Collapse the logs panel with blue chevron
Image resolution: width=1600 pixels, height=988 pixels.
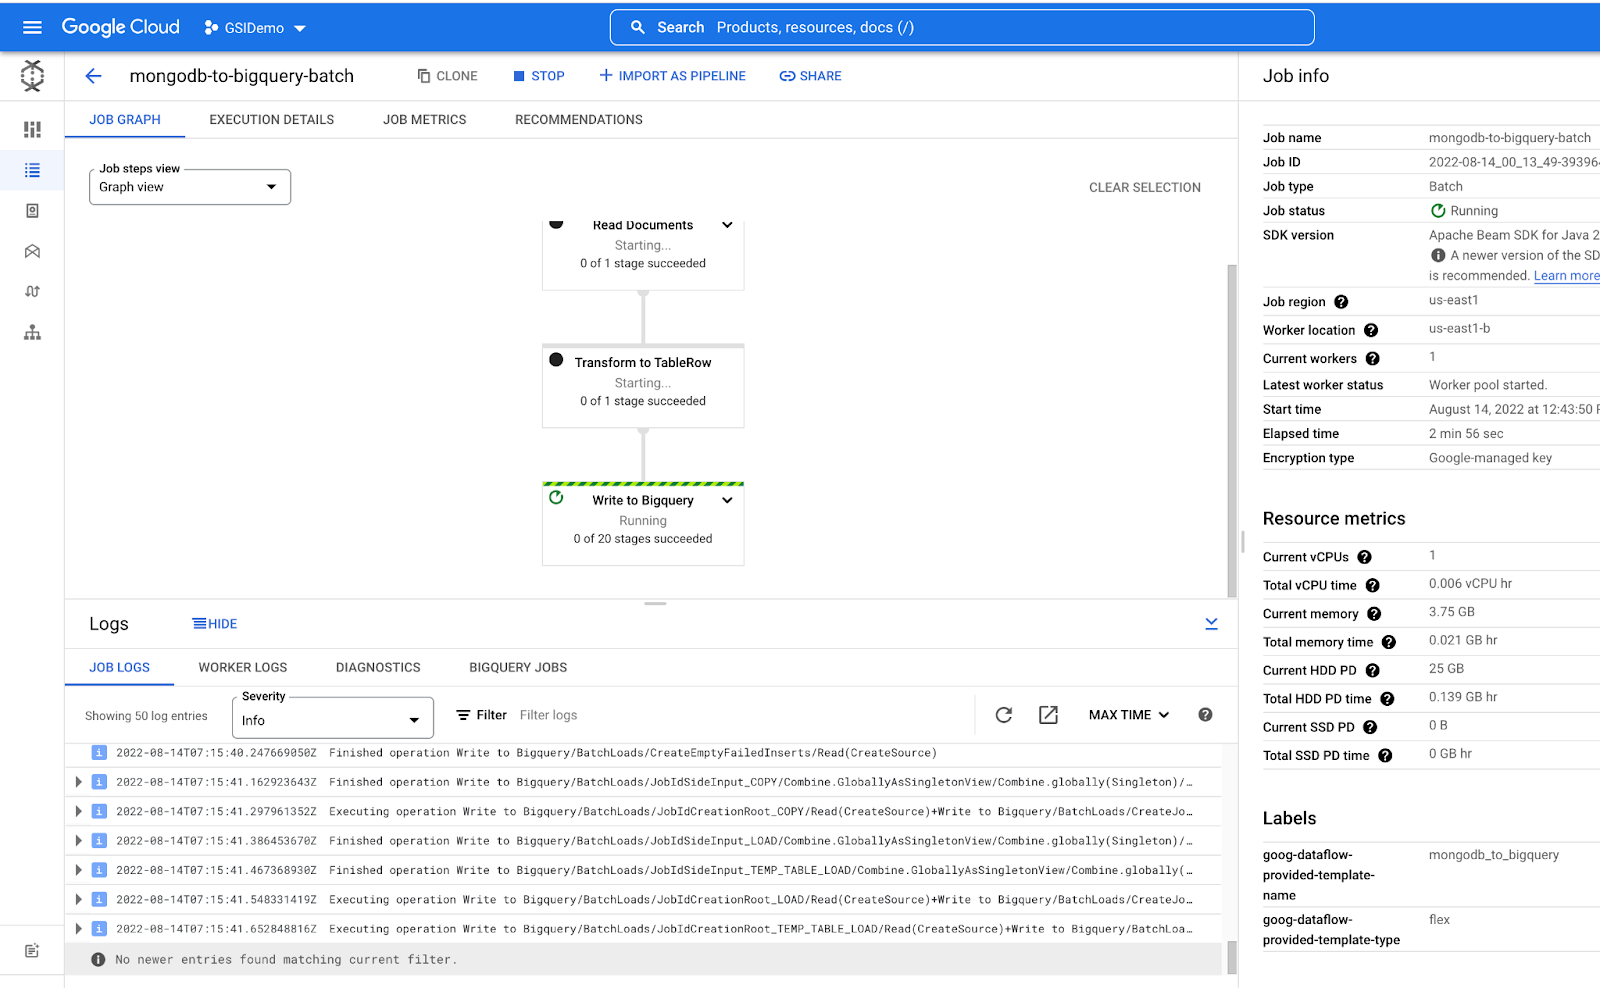pos(1211,624)
